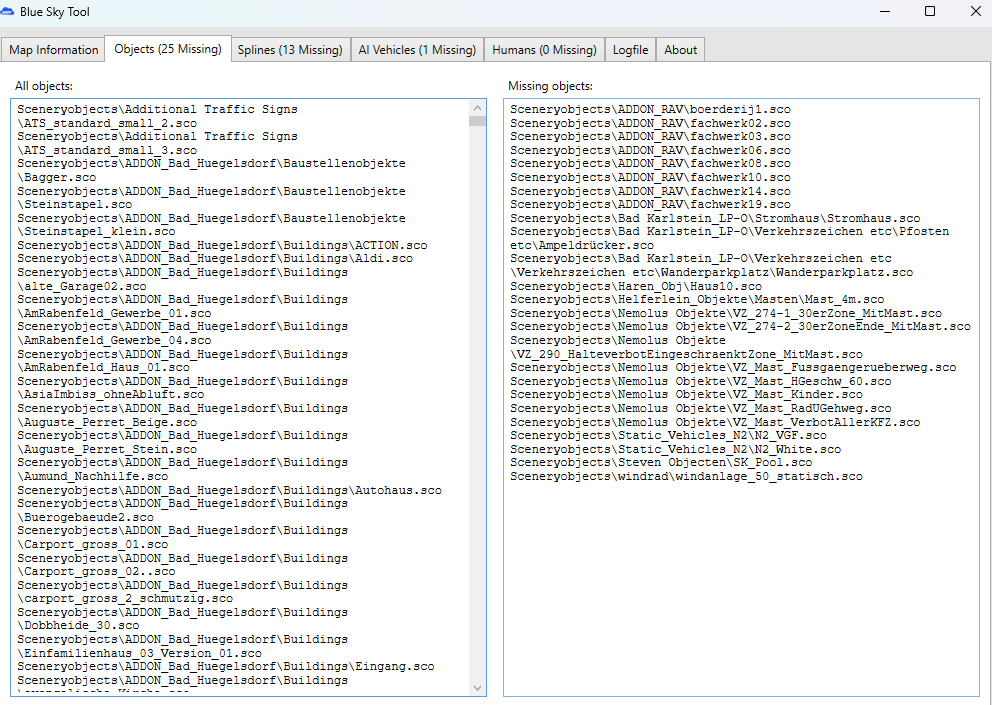Select the Objects (25 Missing) tab
The height and width of the screenshot is (705, 992).
[167, 49]
